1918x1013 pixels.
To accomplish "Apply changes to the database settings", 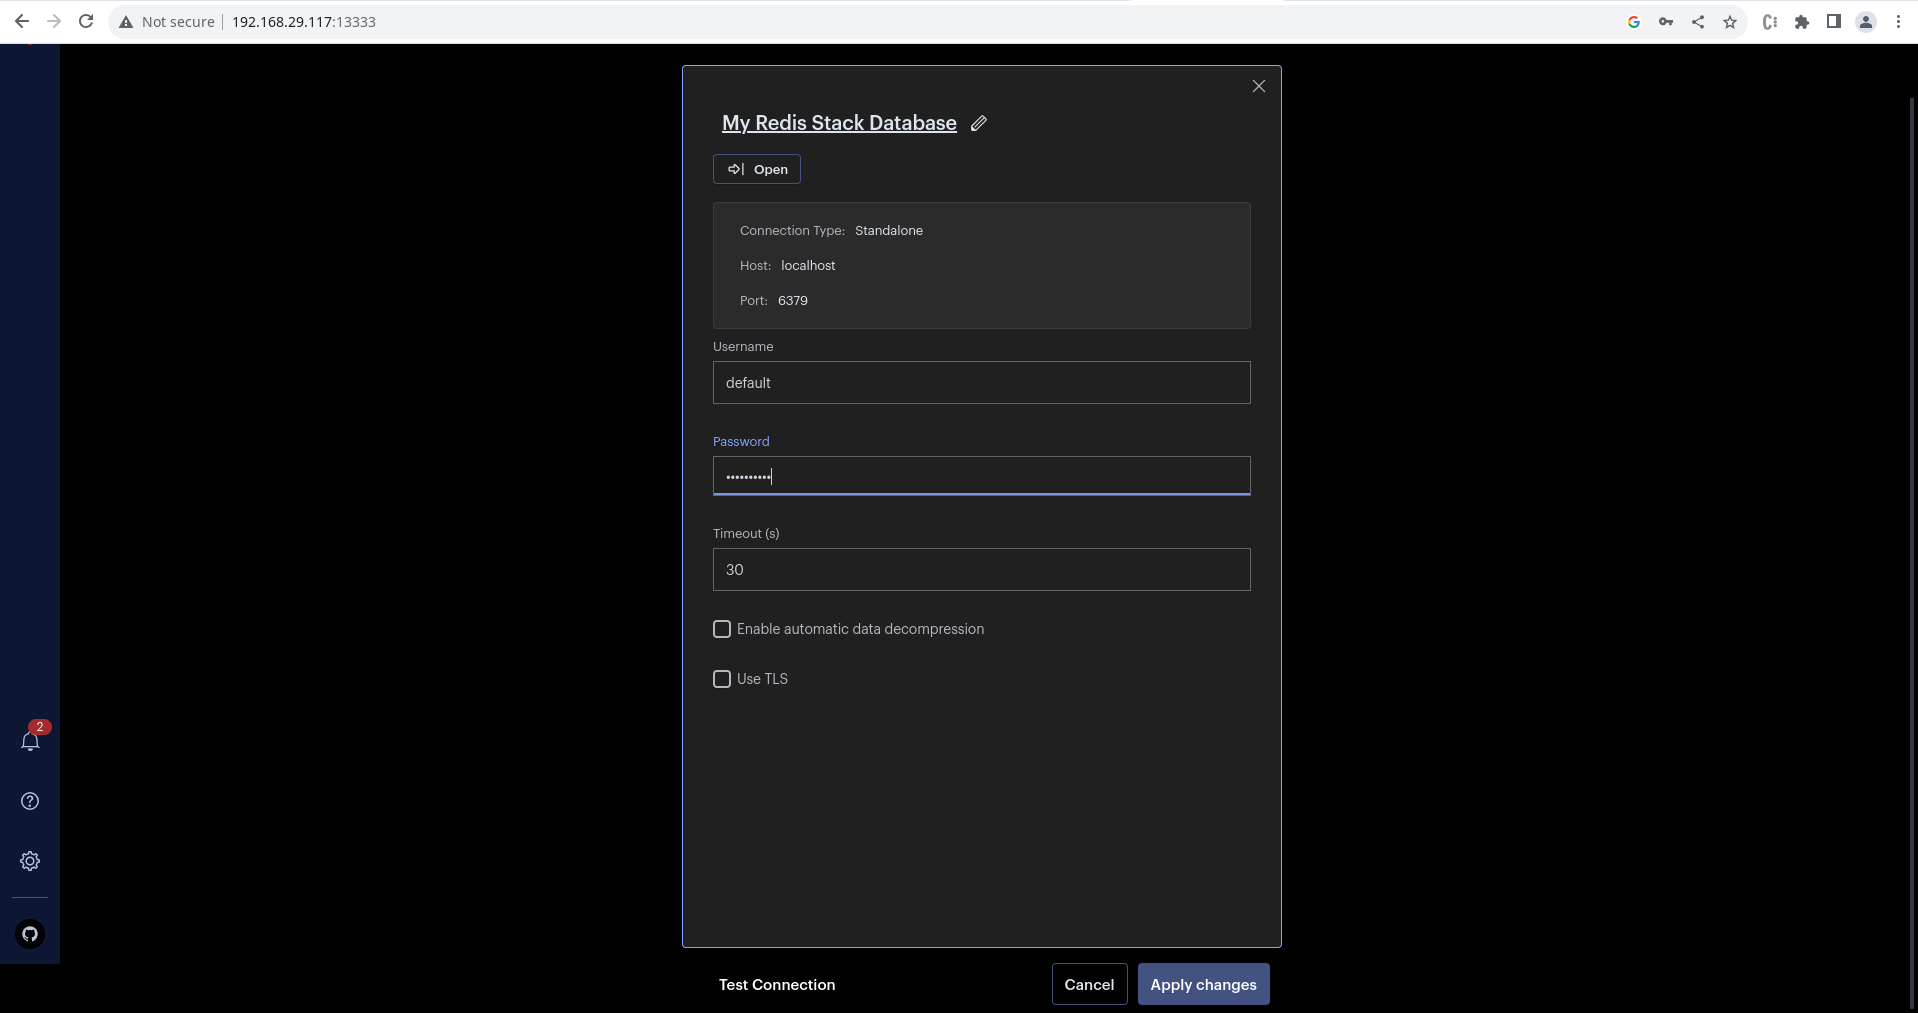I will point(1203,984).
